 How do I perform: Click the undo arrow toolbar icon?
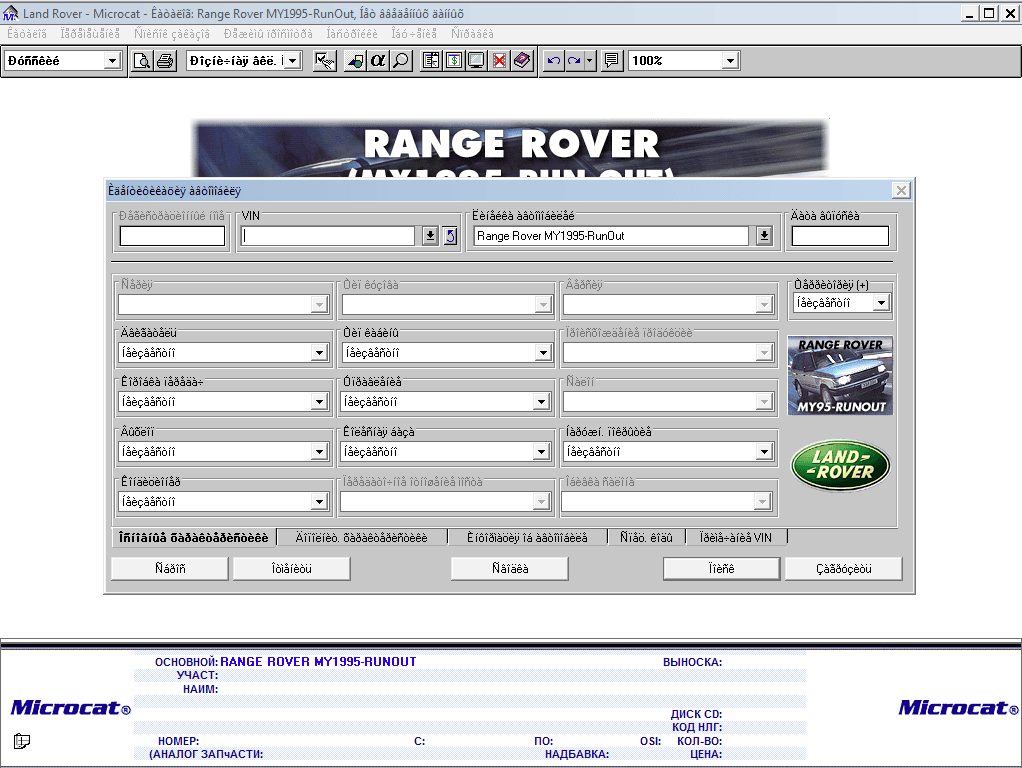click(x=553, y=61)
